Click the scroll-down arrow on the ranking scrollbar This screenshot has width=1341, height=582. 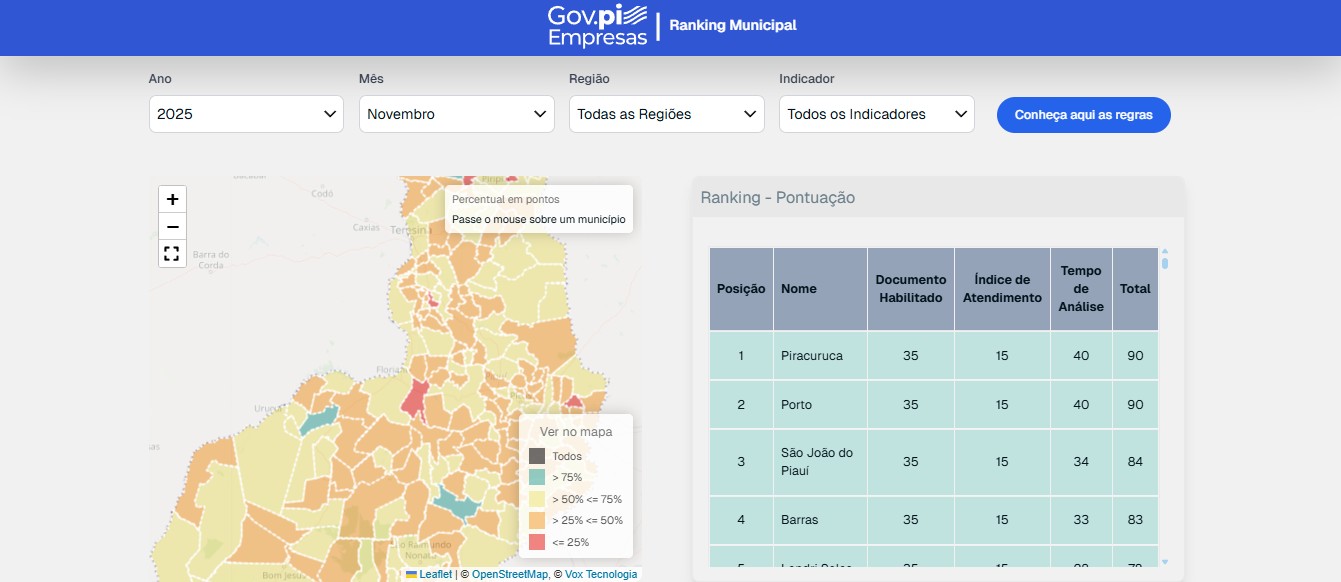point(1165,561)
